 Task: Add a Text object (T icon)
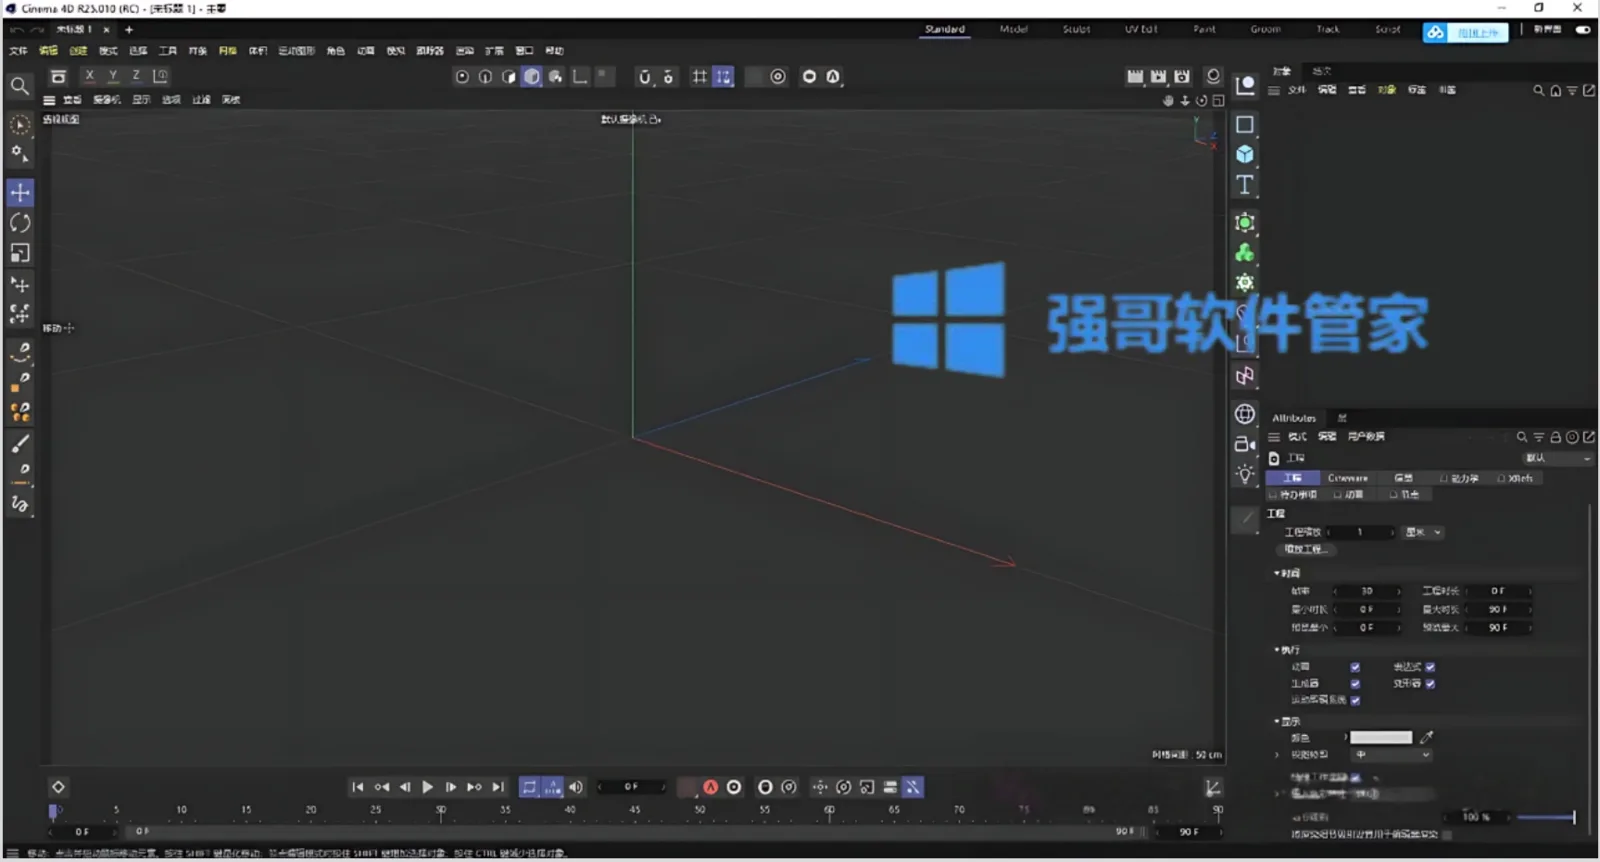[x=1245, y=185]
